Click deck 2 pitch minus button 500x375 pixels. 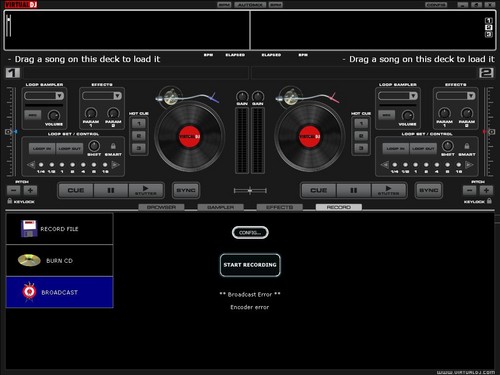470,190
